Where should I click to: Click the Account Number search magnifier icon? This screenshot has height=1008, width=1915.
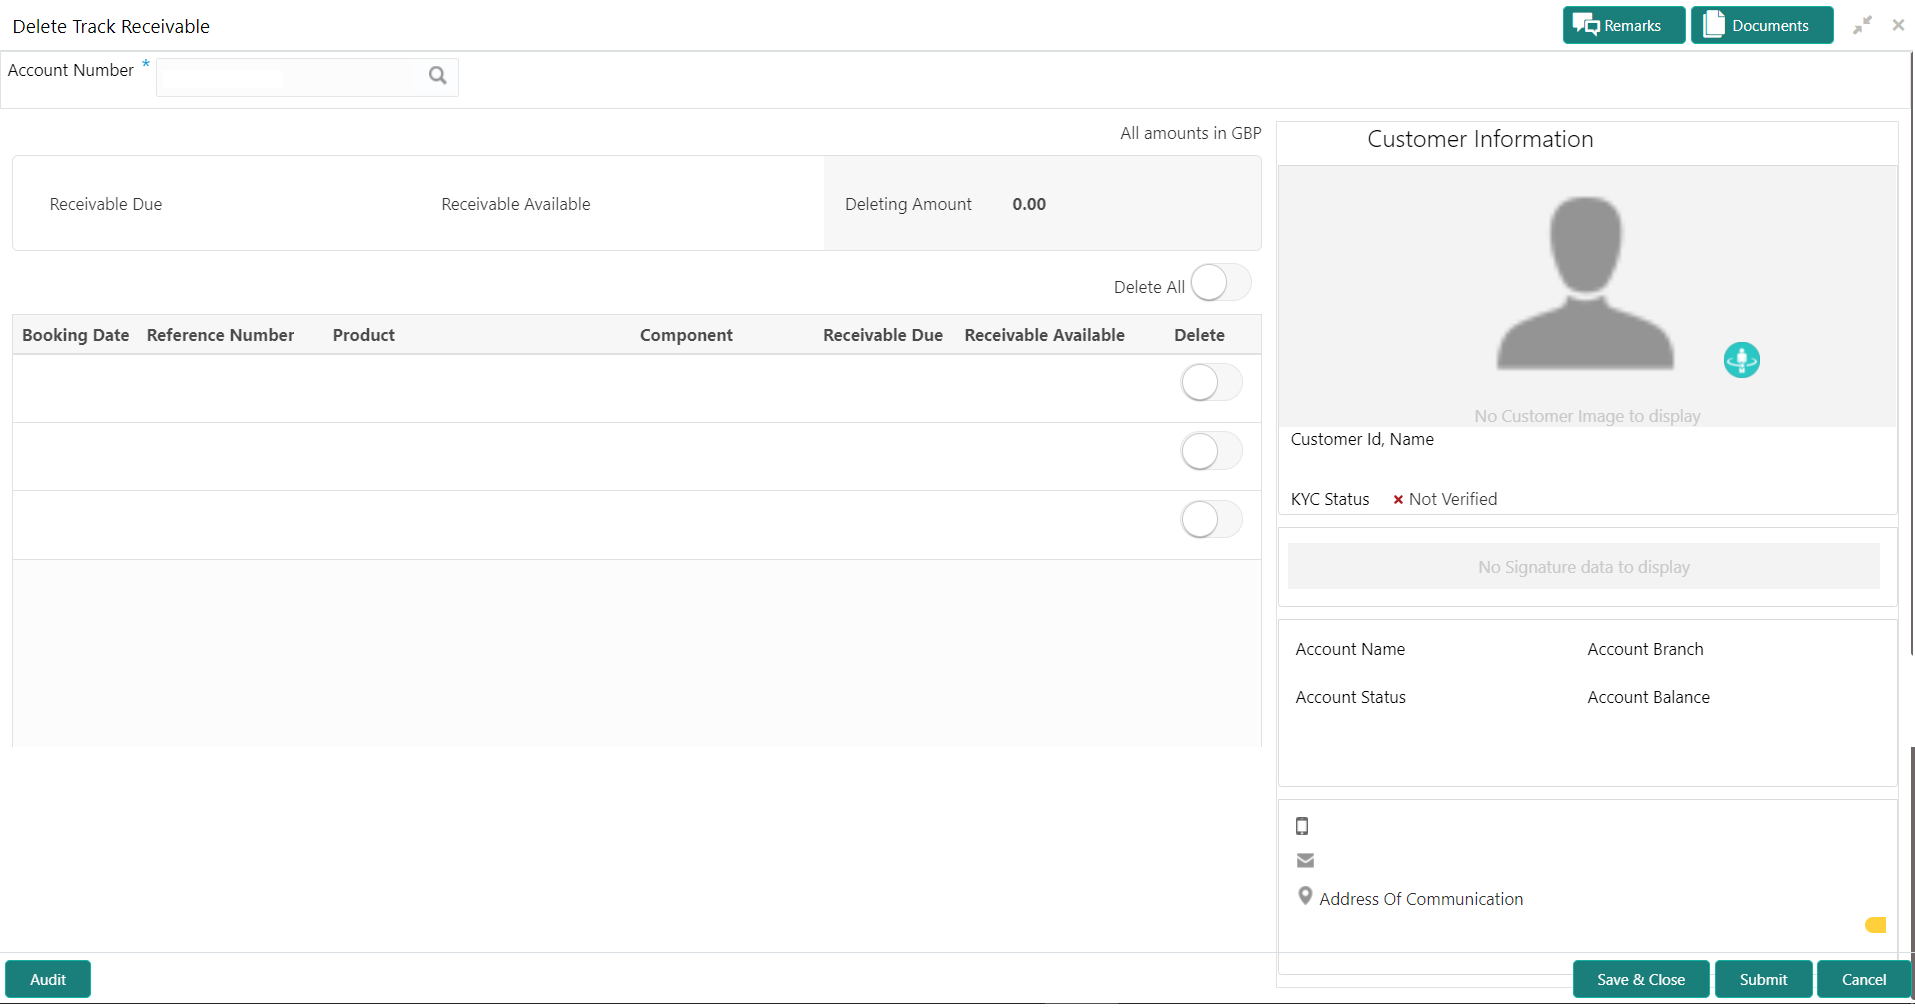pos(437,76)
